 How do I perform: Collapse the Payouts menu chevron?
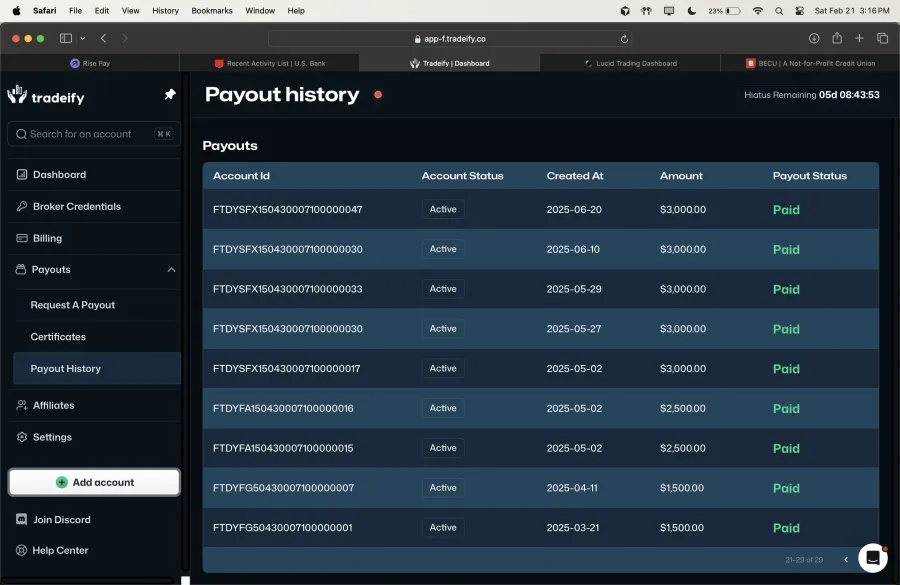tap(171, 269)
